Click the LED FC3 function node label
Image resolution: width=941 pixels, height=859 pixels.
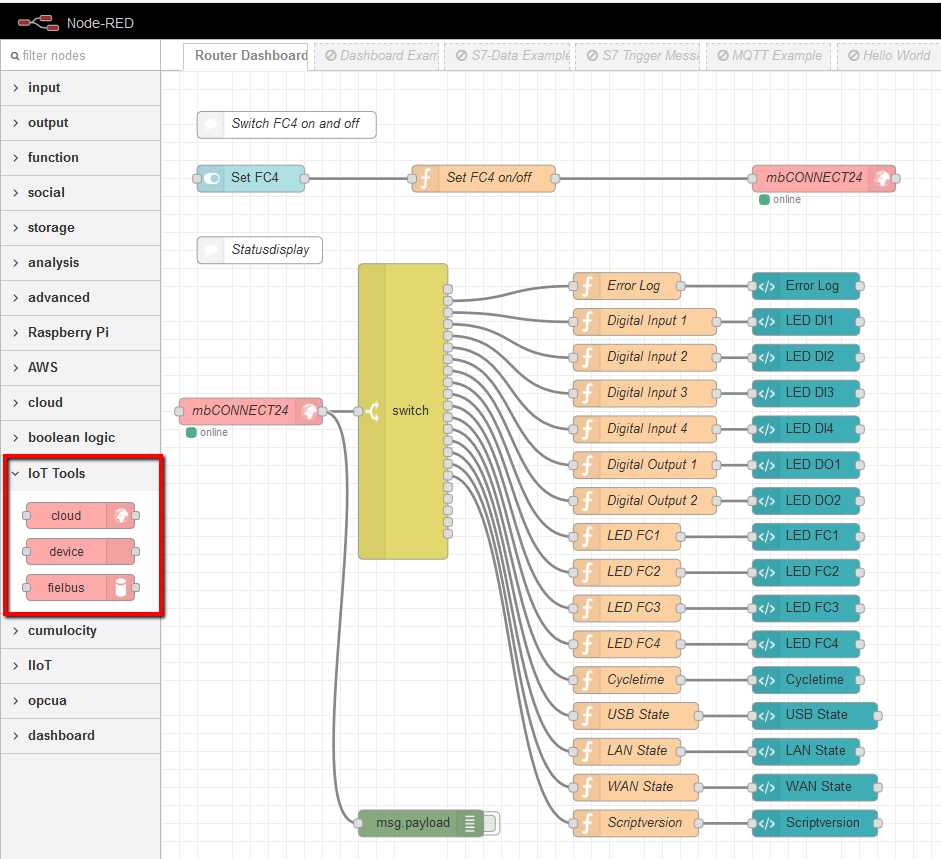[633, 607]
